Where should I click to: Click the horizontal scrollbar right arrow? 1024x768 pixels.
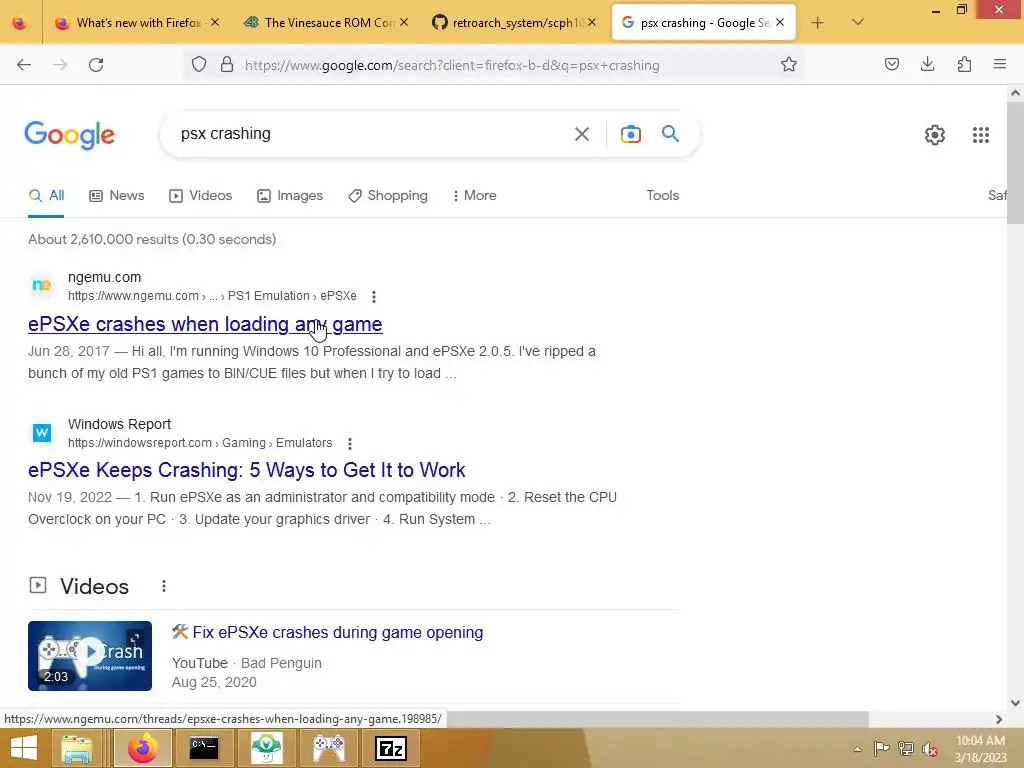coord(999,719)
